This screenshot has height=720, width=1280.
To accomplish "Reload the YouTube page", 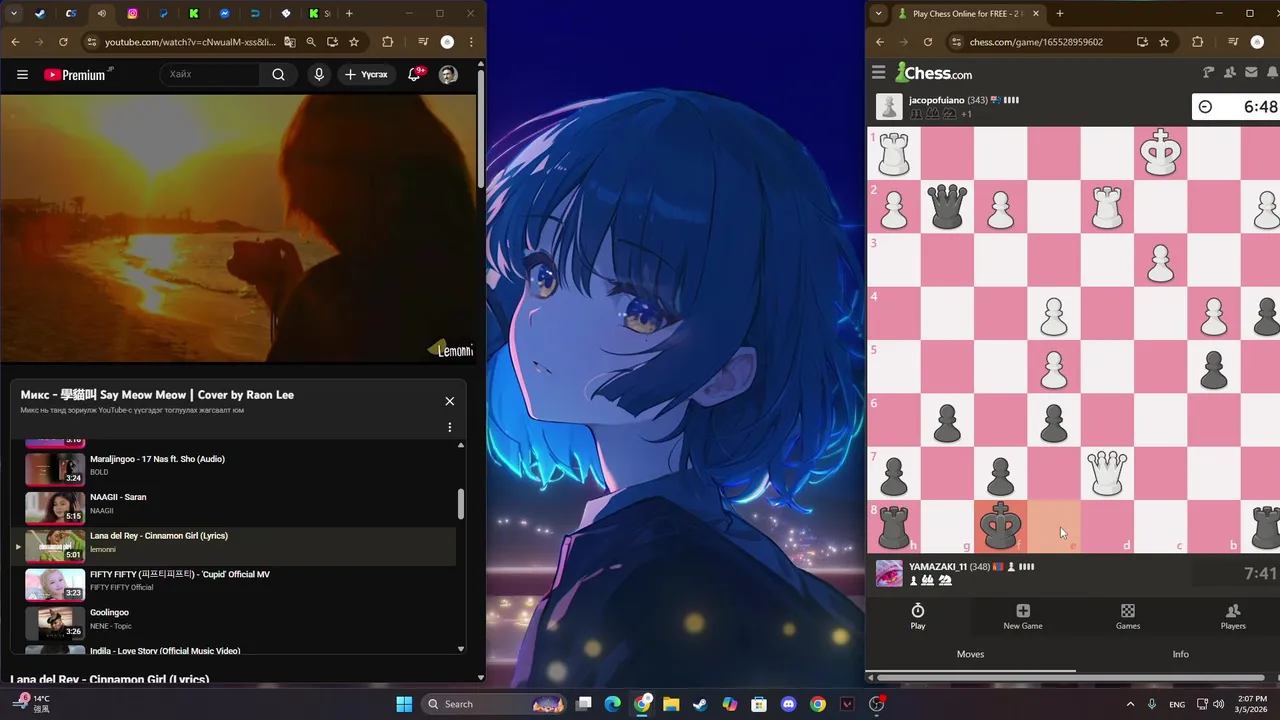I will pos(63,42).
